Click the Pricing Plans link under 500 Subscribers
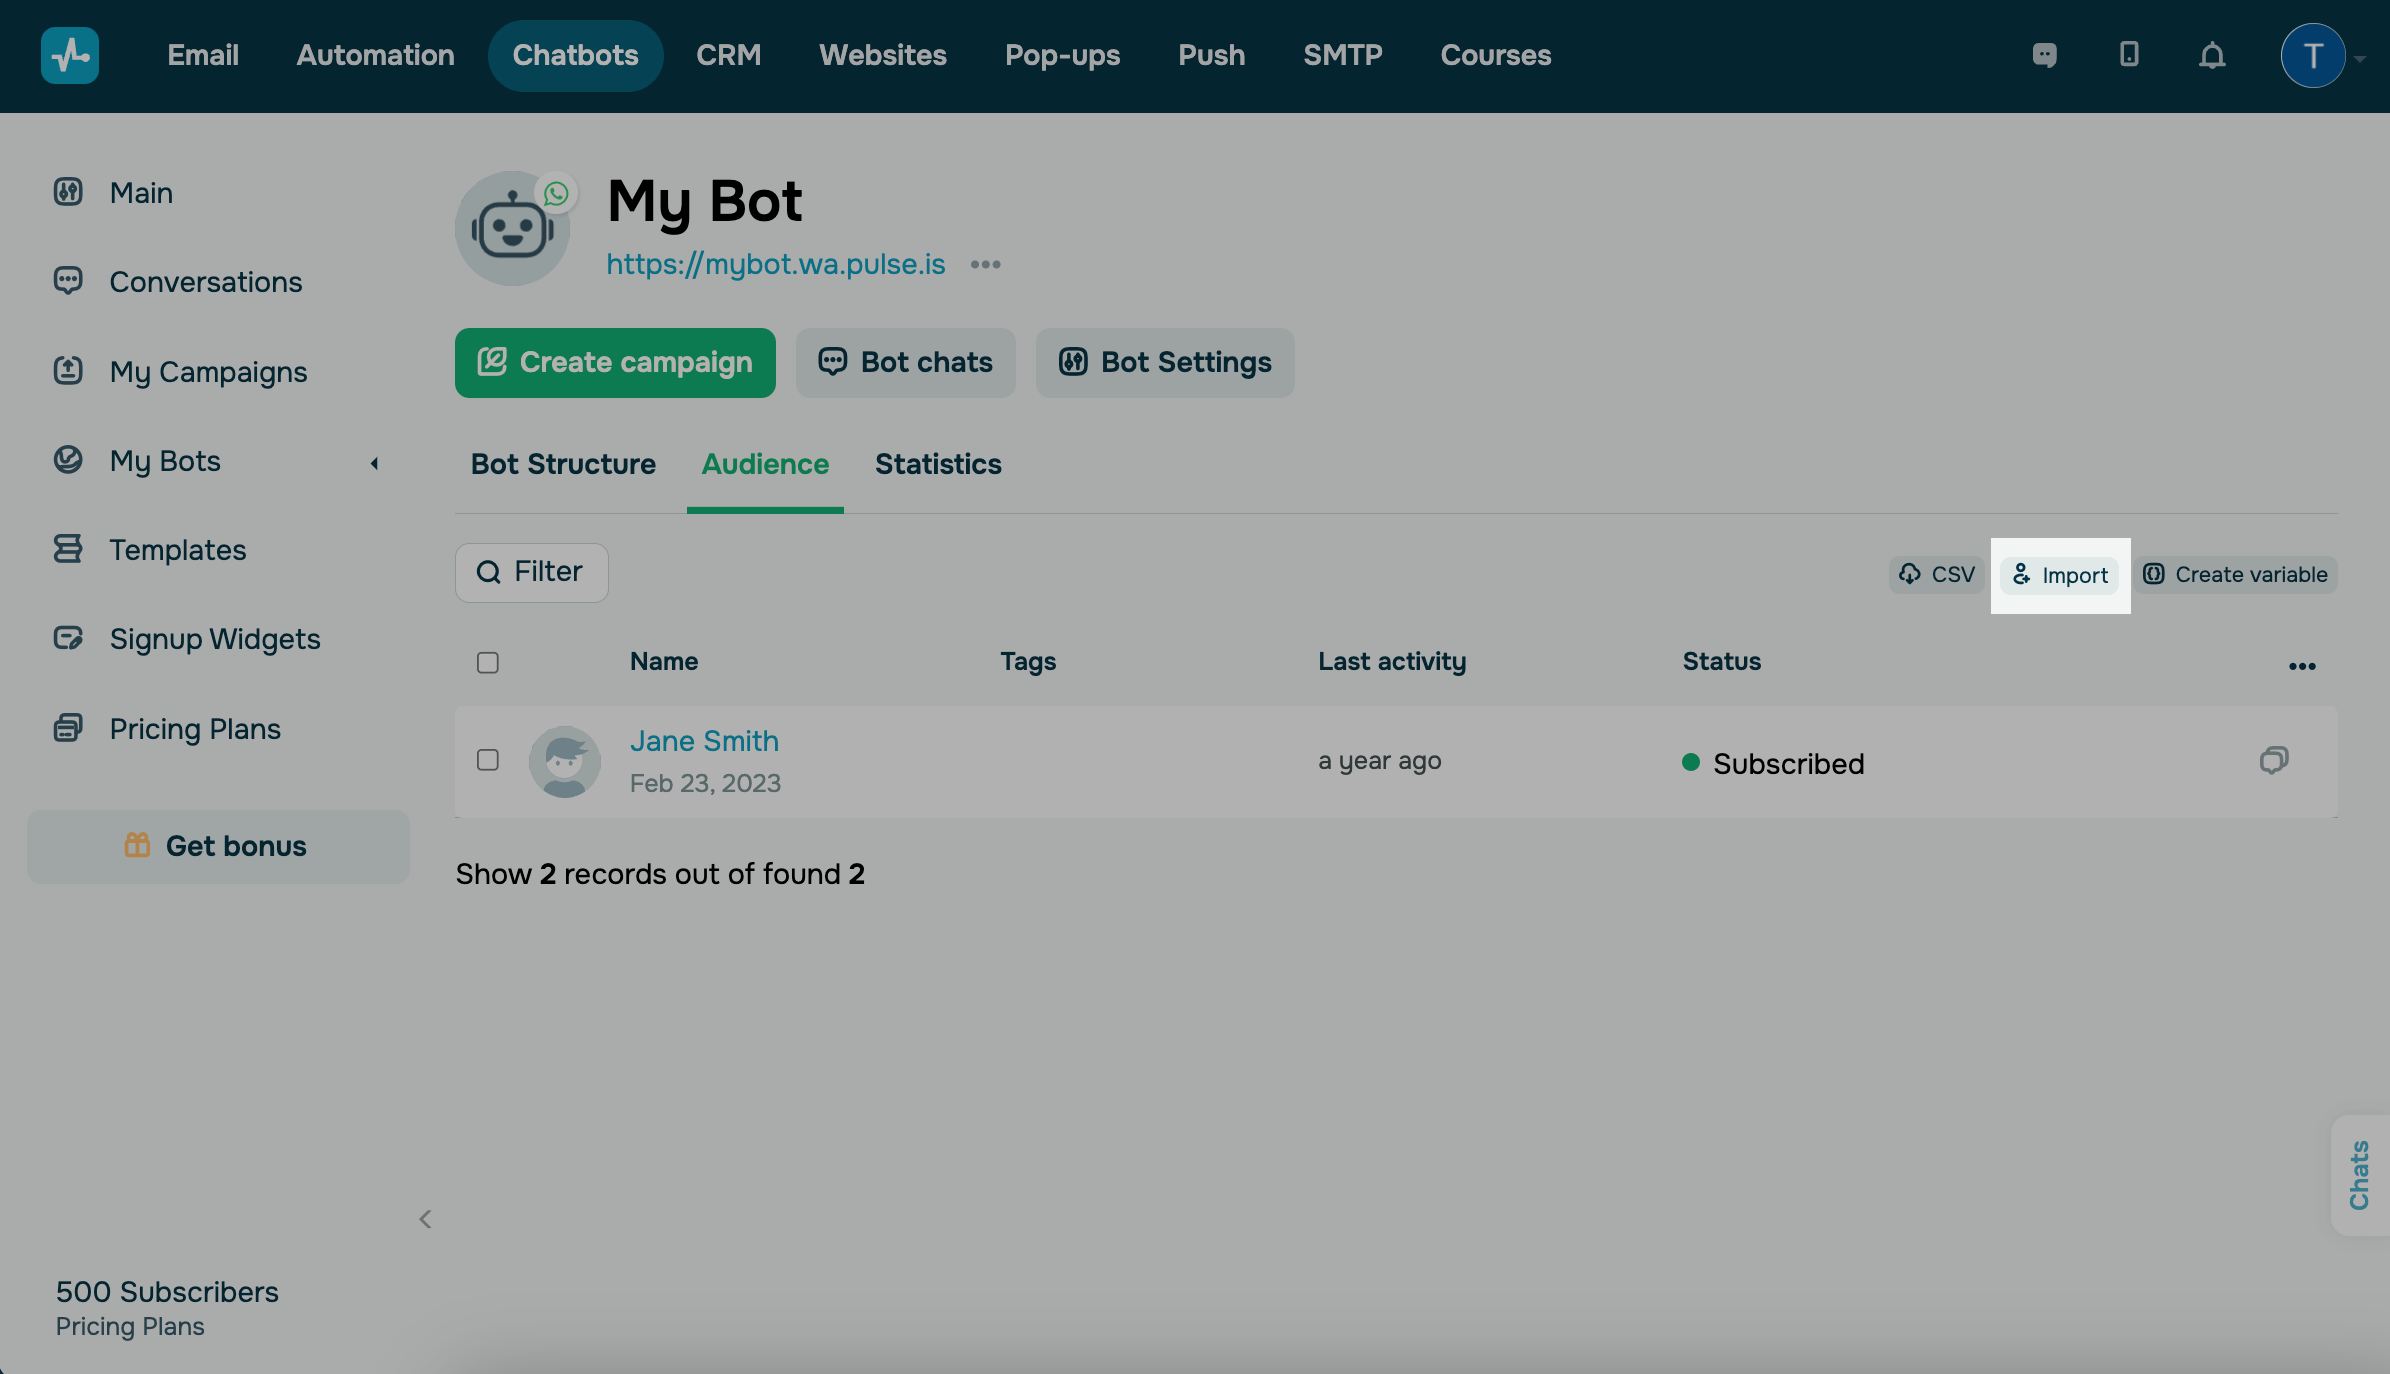 point(130,1326)
